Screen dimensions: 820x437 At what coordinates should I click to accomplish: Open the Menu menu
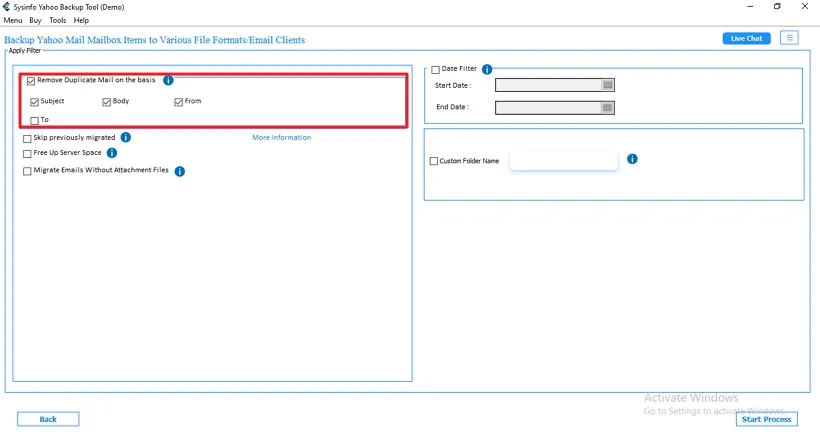pyautogui.click(x=13, y=20)
